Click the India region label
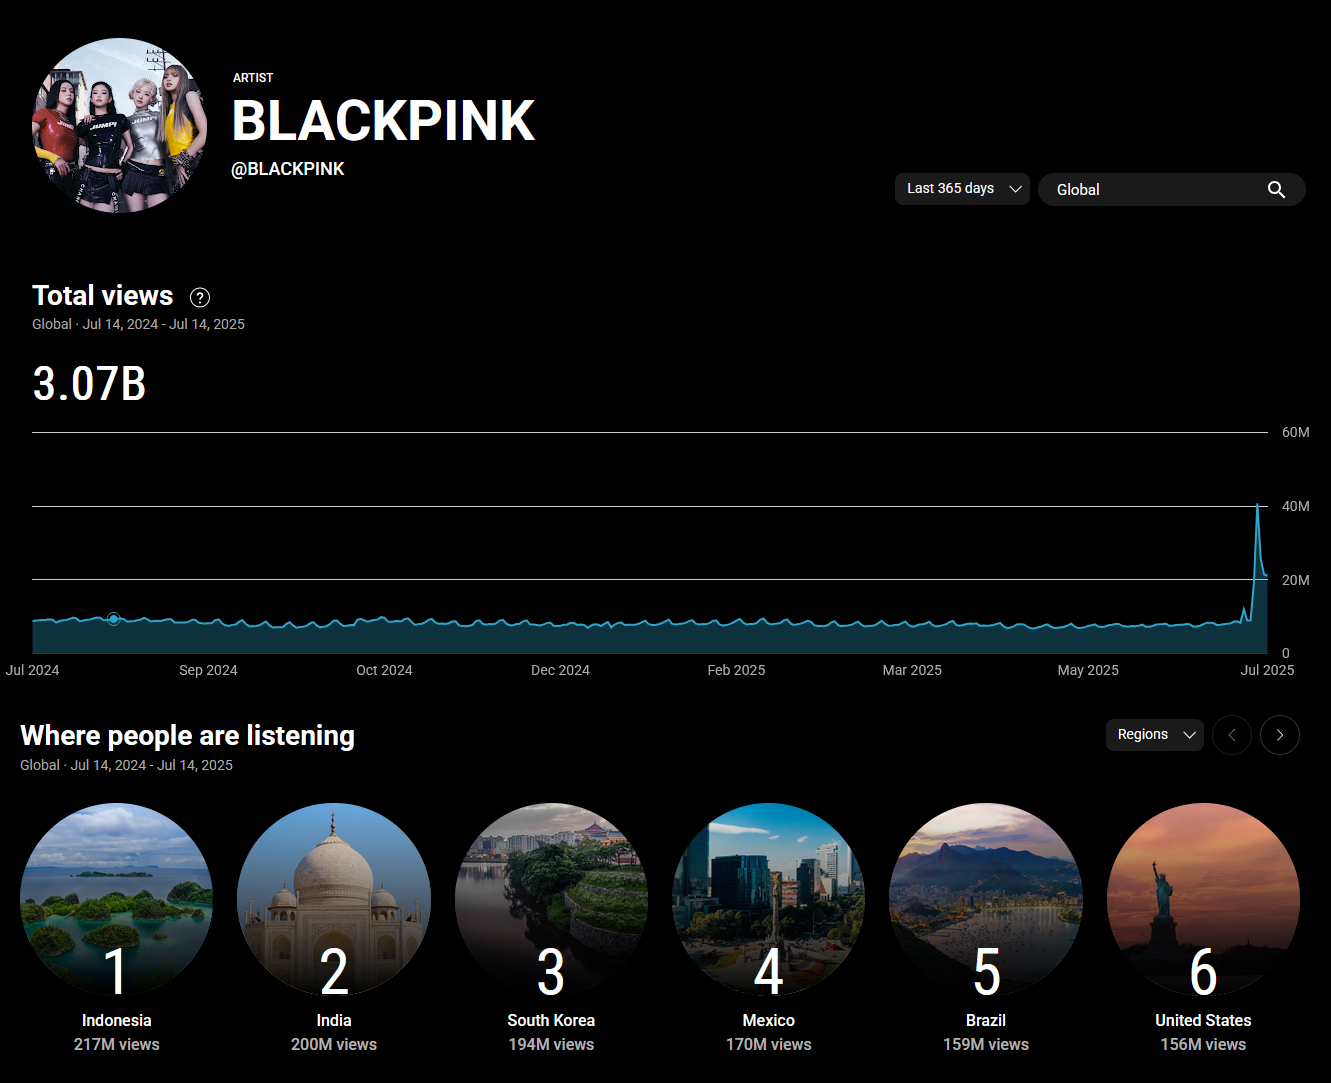The width and height of the screenshot is (1331, 1083). point(334,1020)
